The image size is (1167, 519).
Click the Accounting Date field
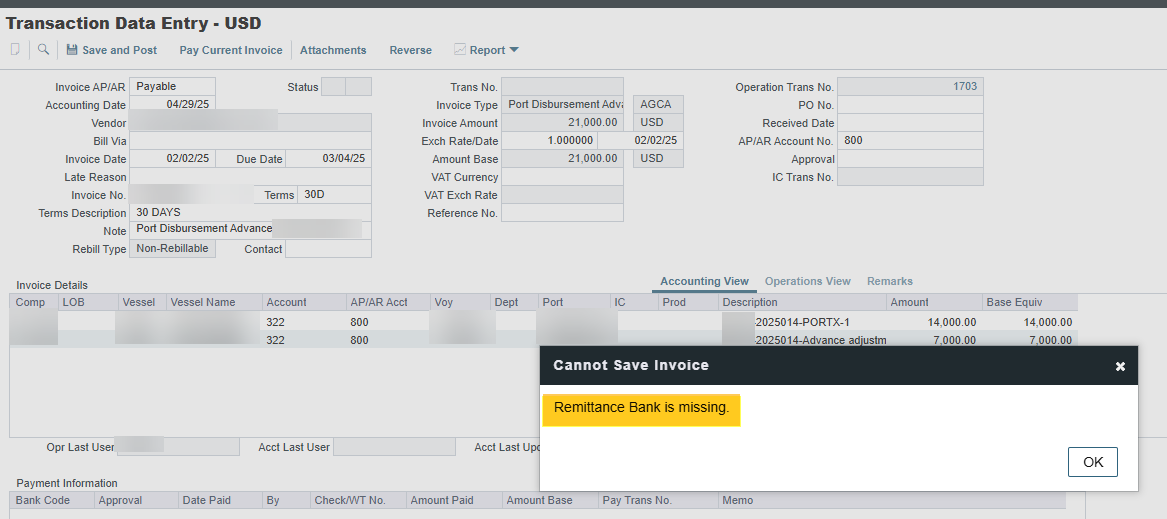coord(172,105)
